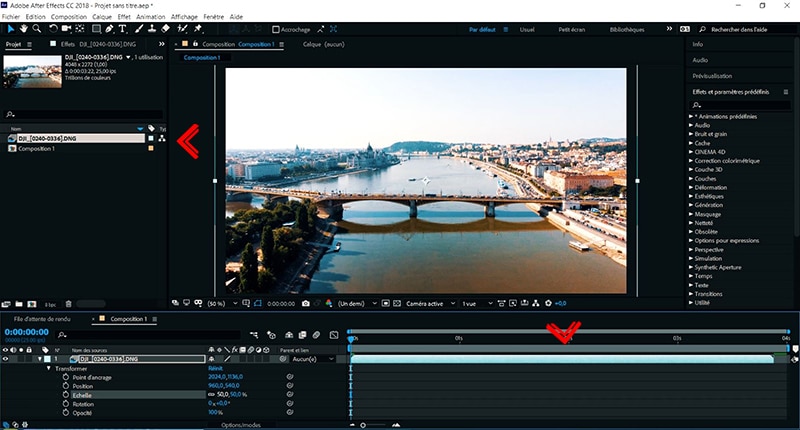
Task: Open the Prévisualisation panel
Action: point(712,75)
